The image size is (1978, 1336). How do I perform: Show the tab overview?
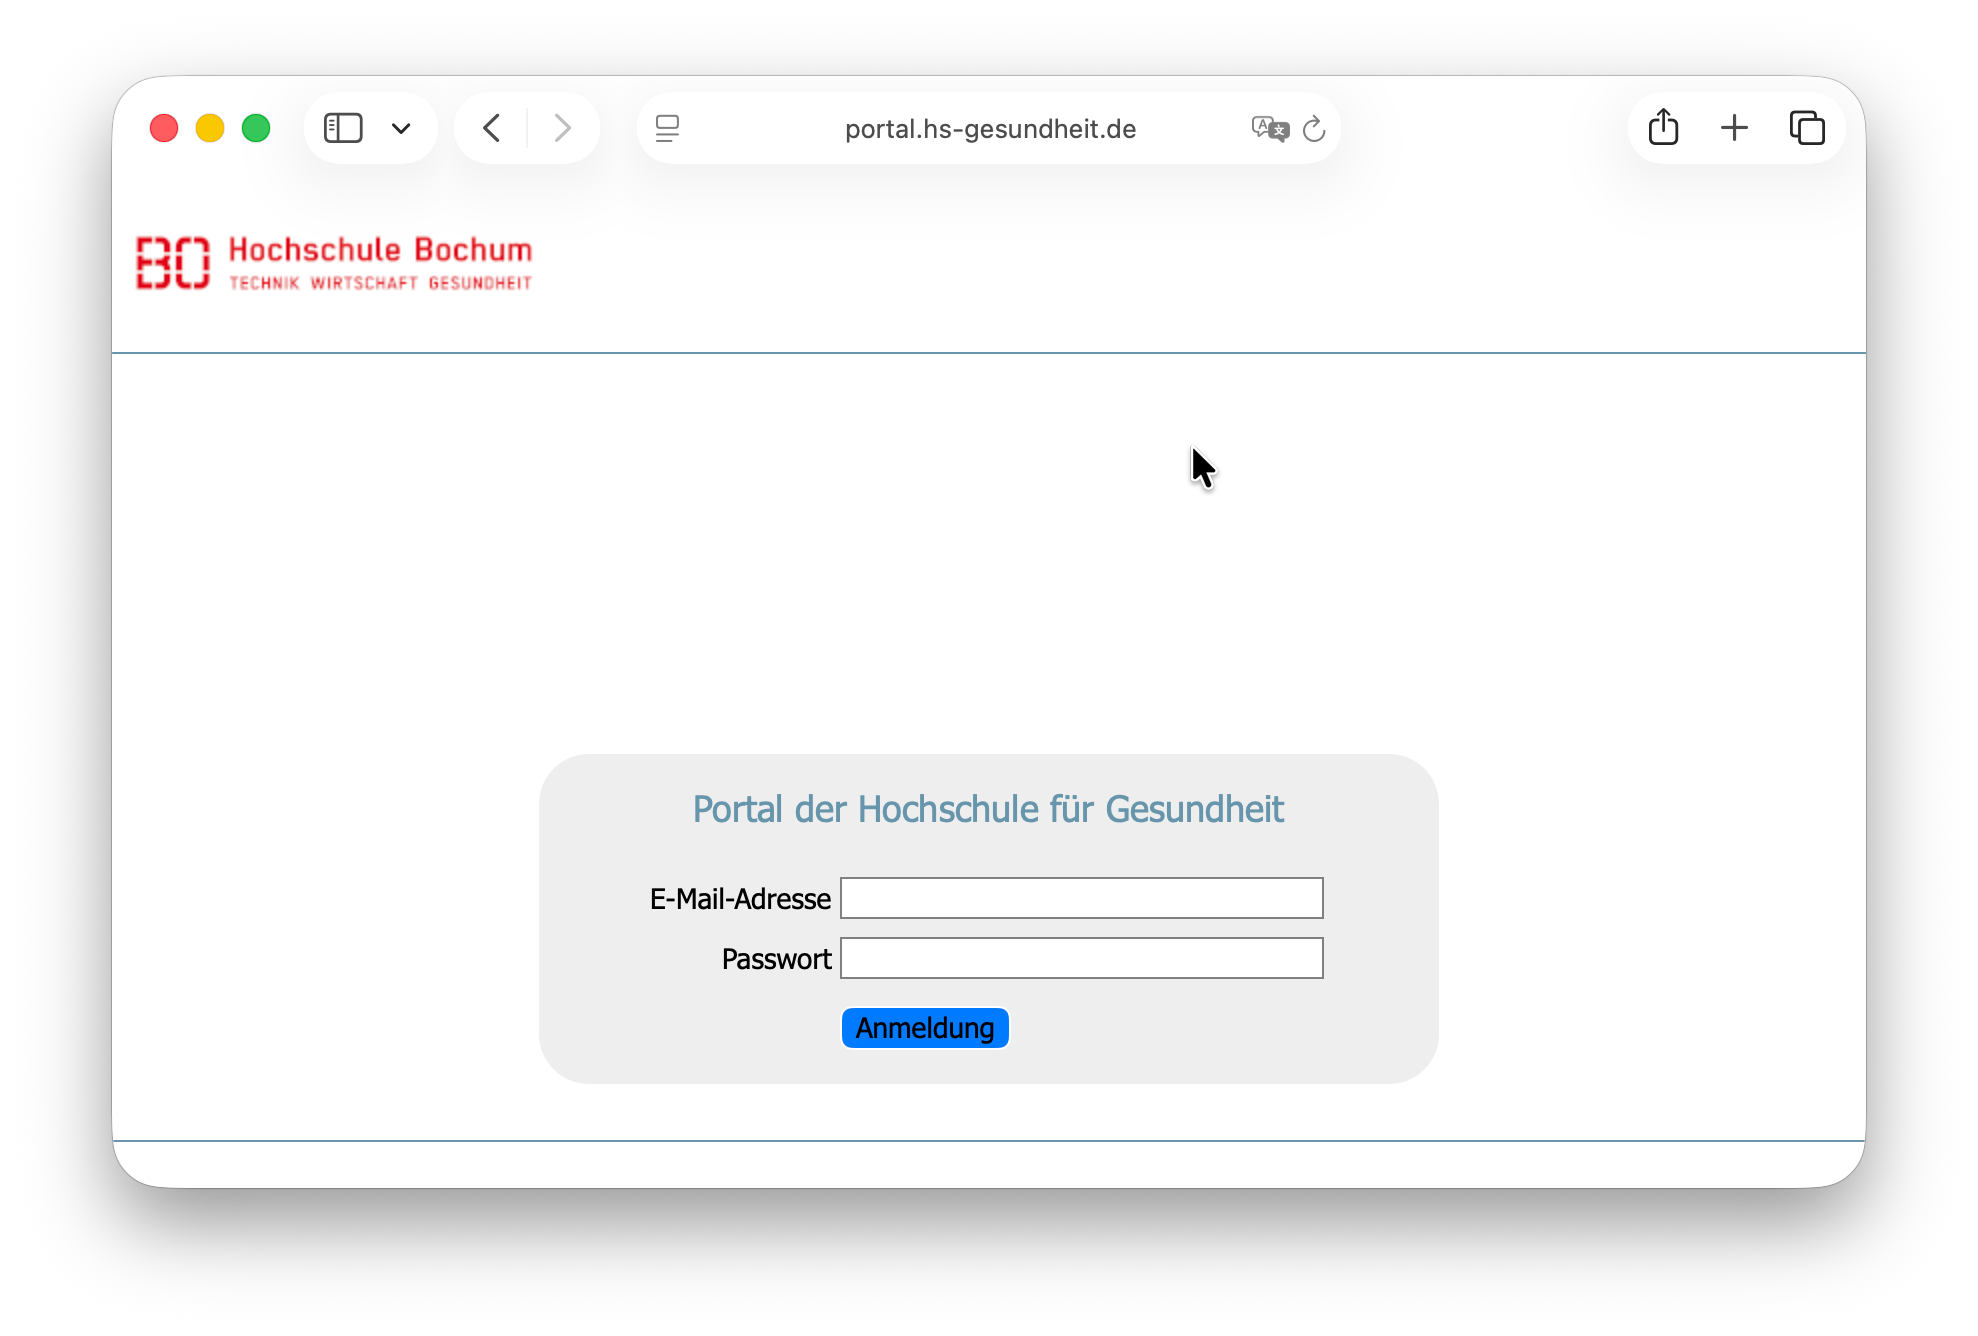(x=1807, y=128)
